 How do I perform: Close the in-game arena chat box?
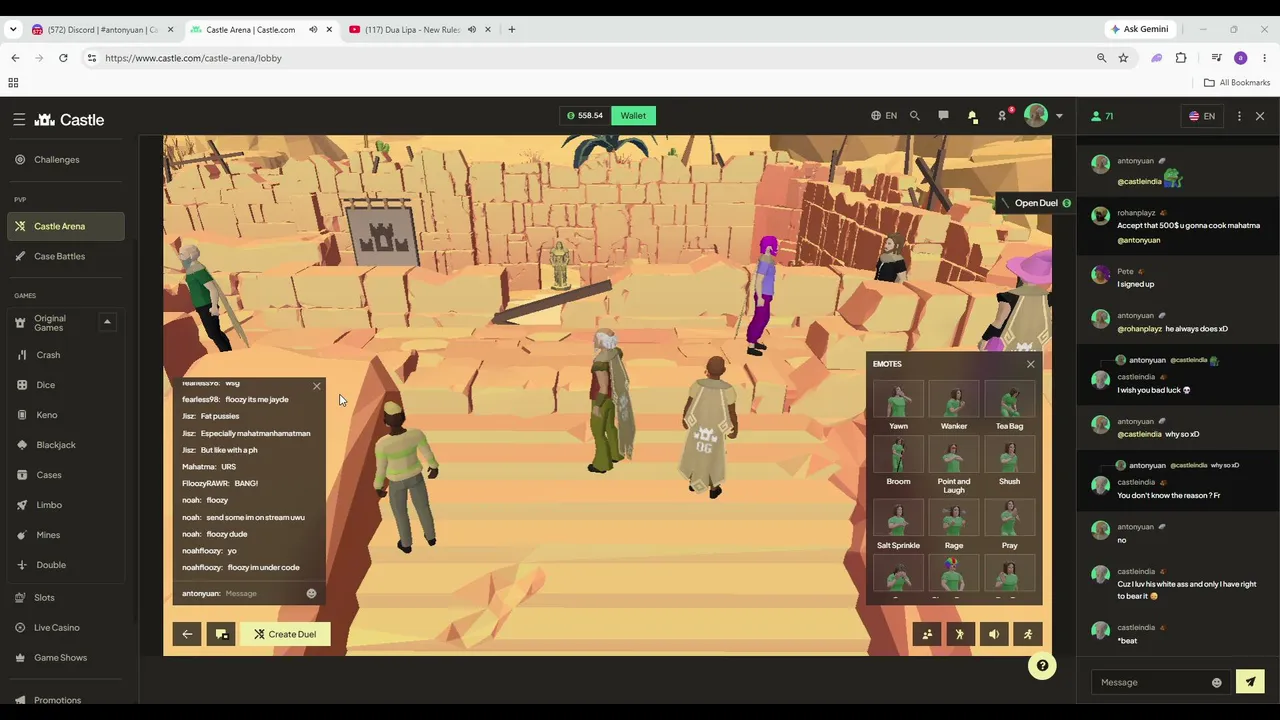click(x=317, y=386)
